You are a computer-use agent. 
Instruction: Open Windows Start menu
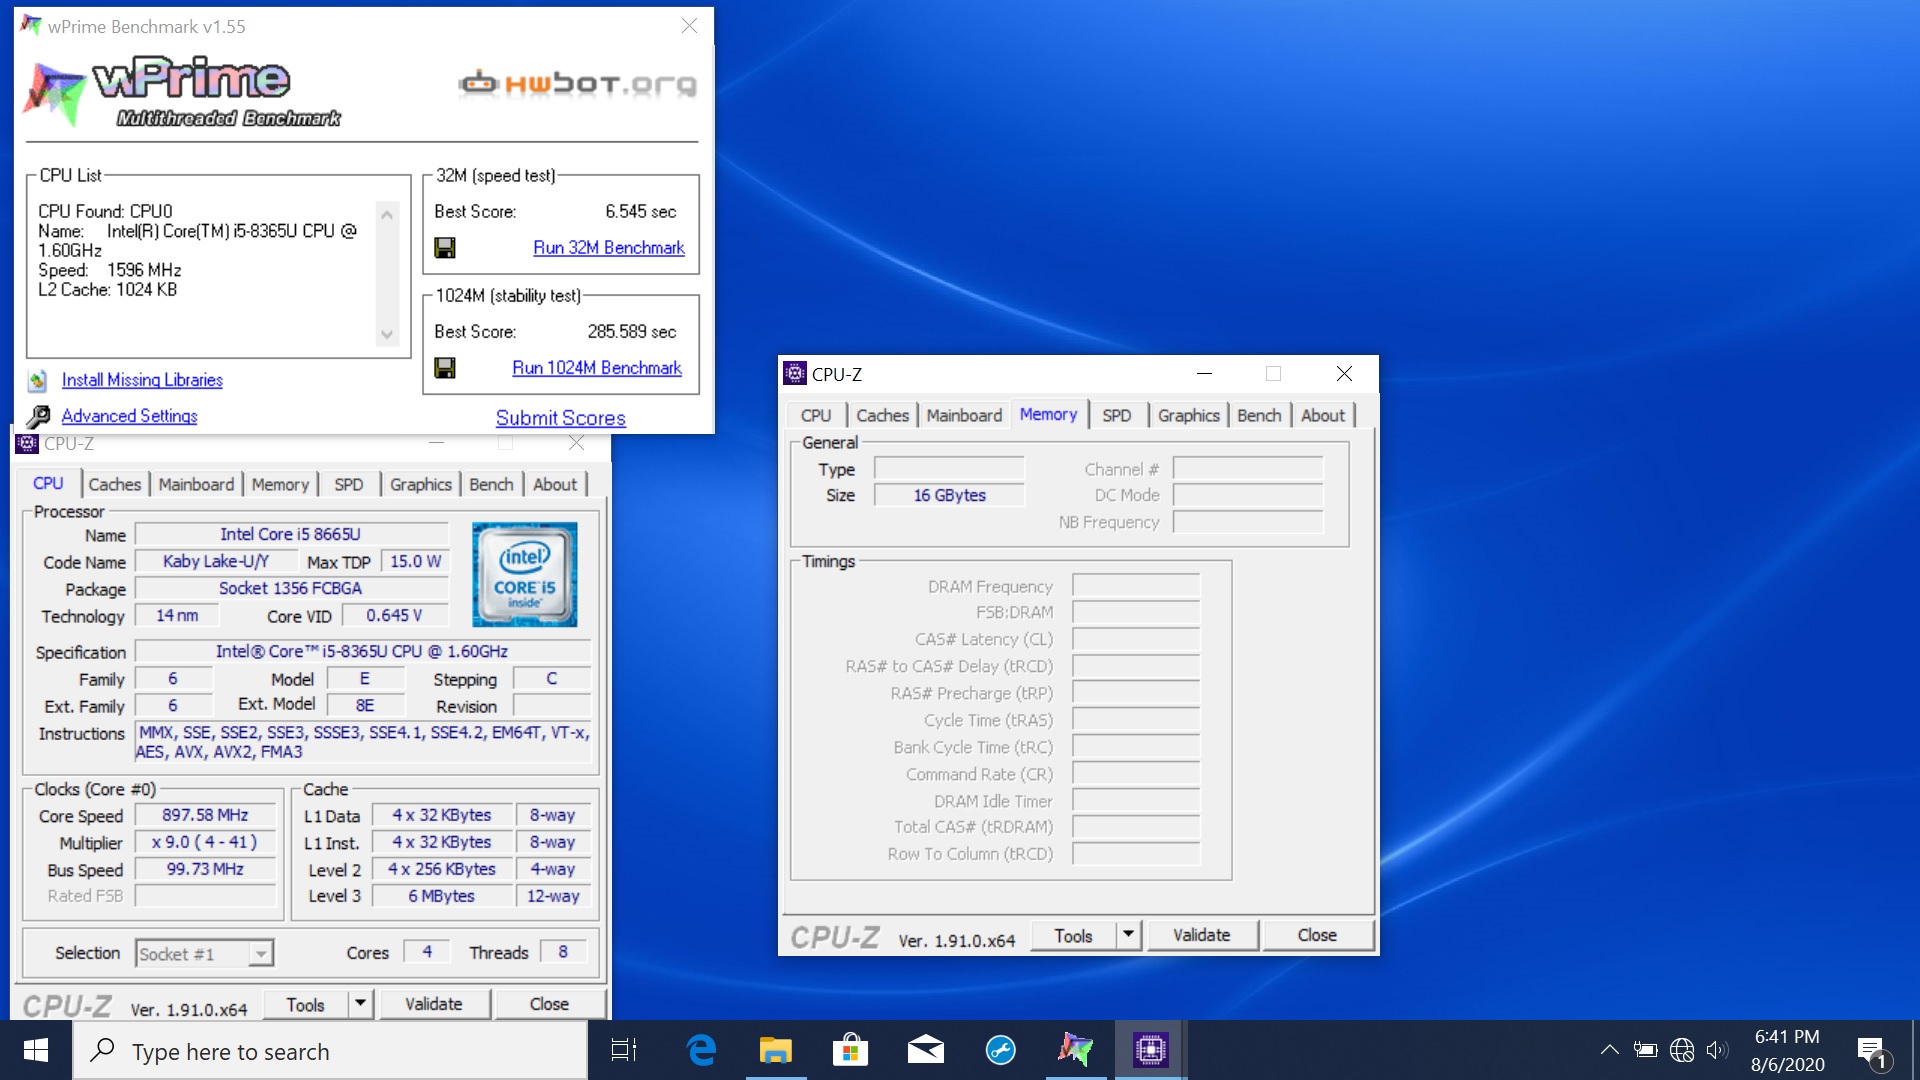pos(36,1050)
